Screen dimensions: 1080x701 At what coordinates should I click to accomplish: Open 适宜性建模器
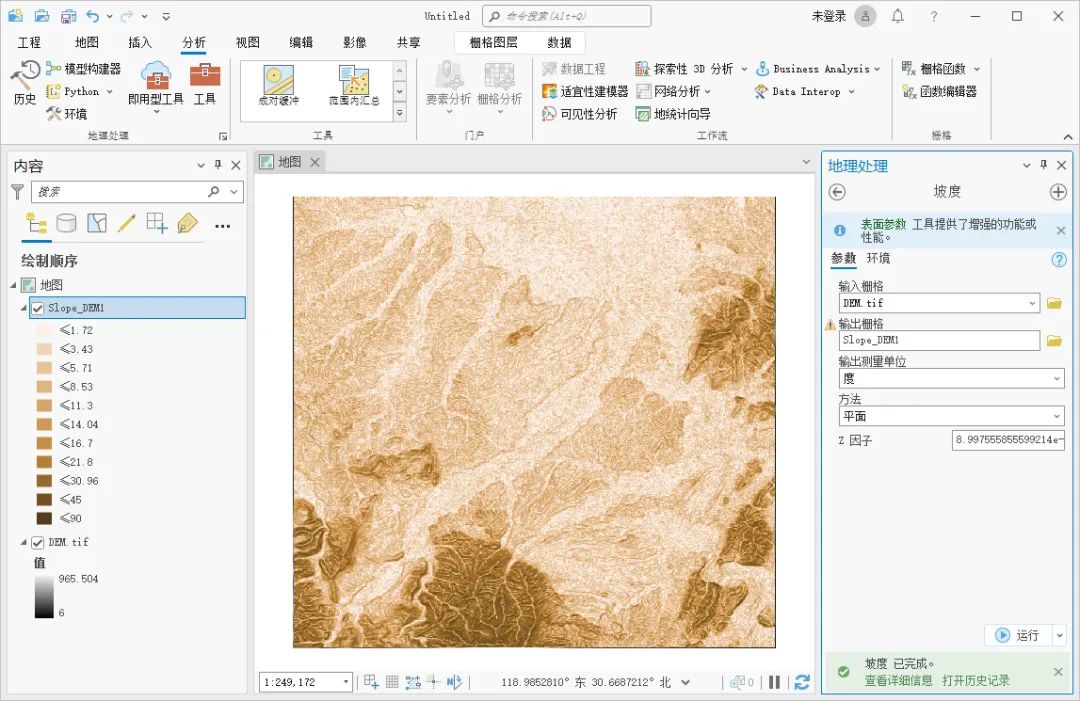click(x=585, y=91)
